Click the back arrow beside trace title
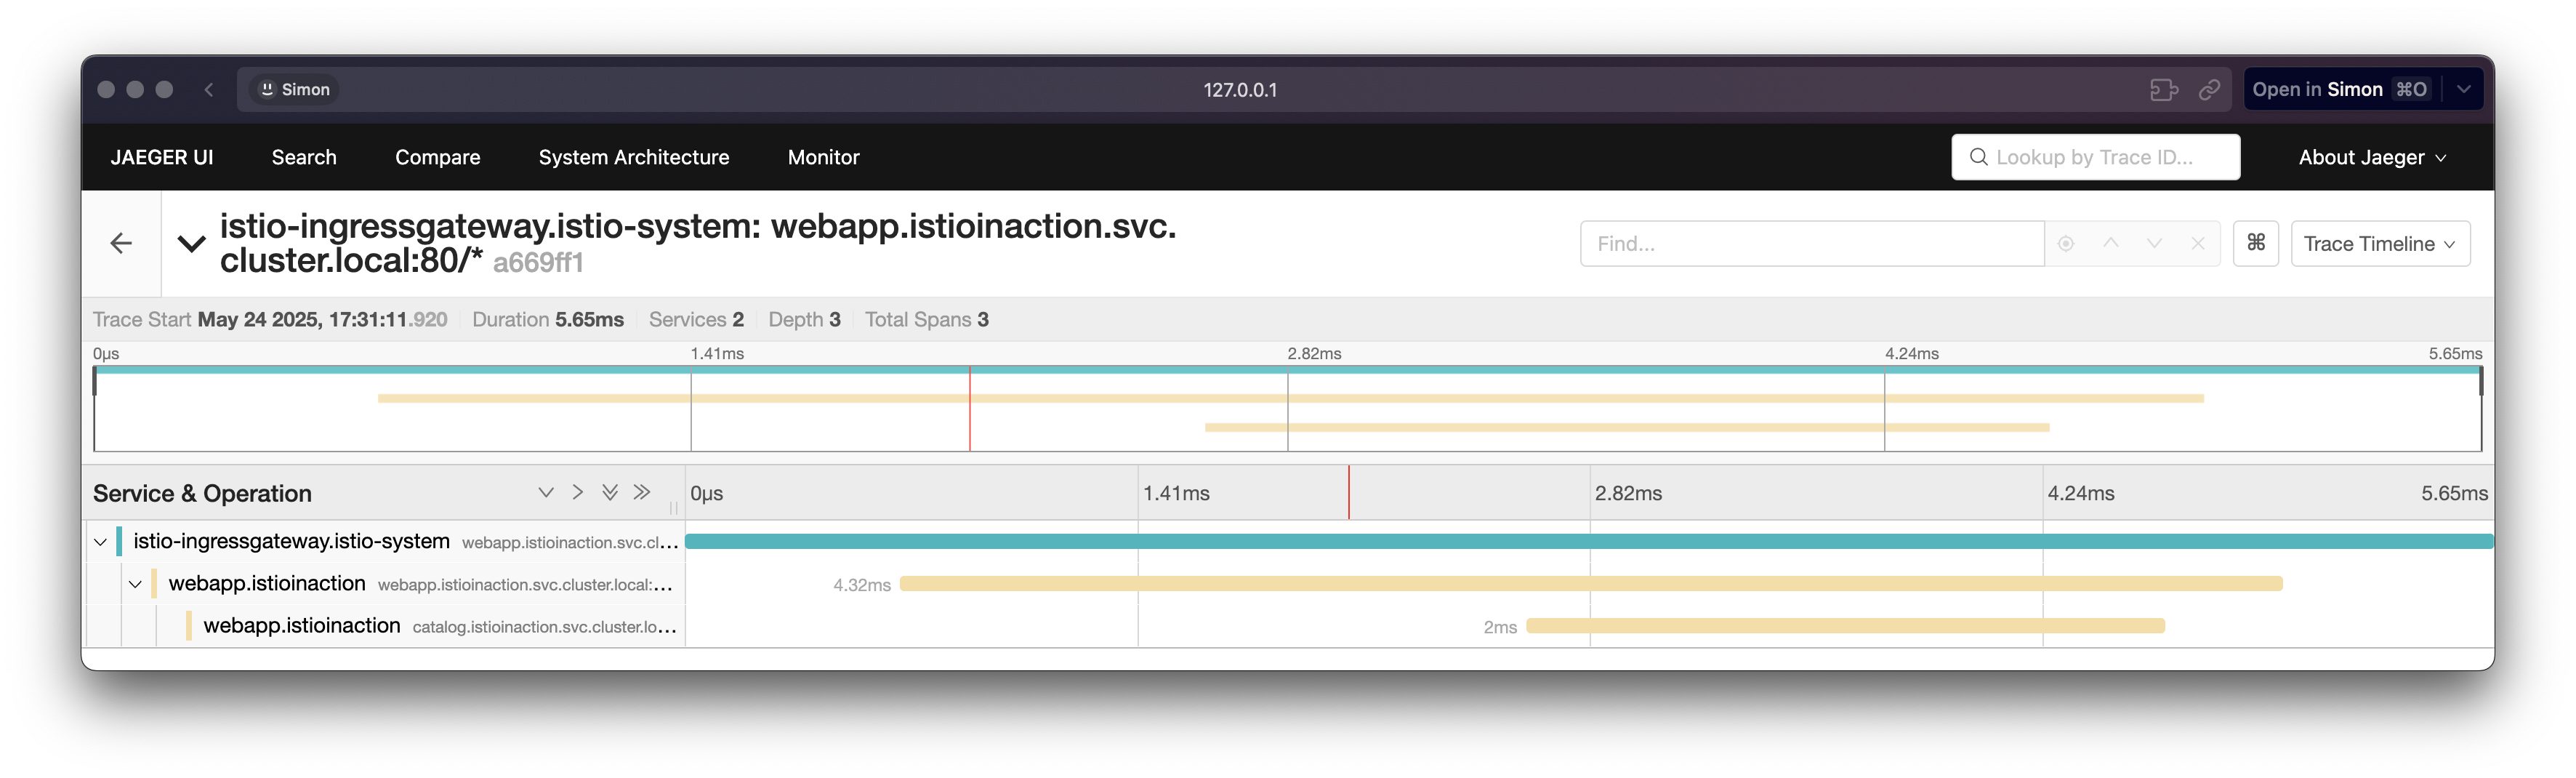 [121, 243]
